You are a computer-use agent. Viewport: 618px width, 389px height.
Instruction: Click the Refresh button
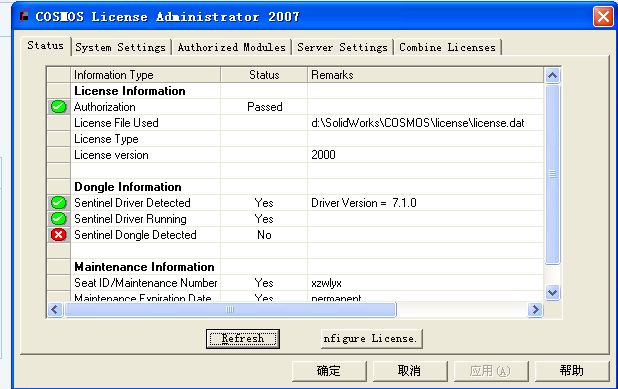pyautogui.click(x=243, y=339)
